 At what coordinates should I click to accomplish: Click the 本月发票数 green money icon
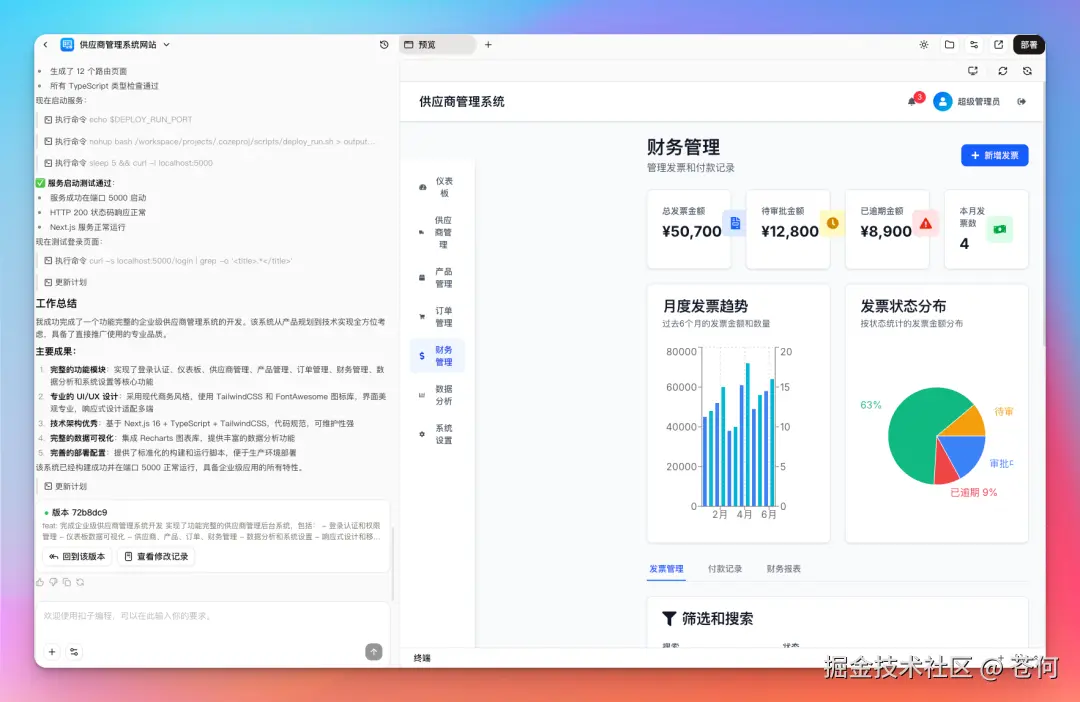coord(999,229)
